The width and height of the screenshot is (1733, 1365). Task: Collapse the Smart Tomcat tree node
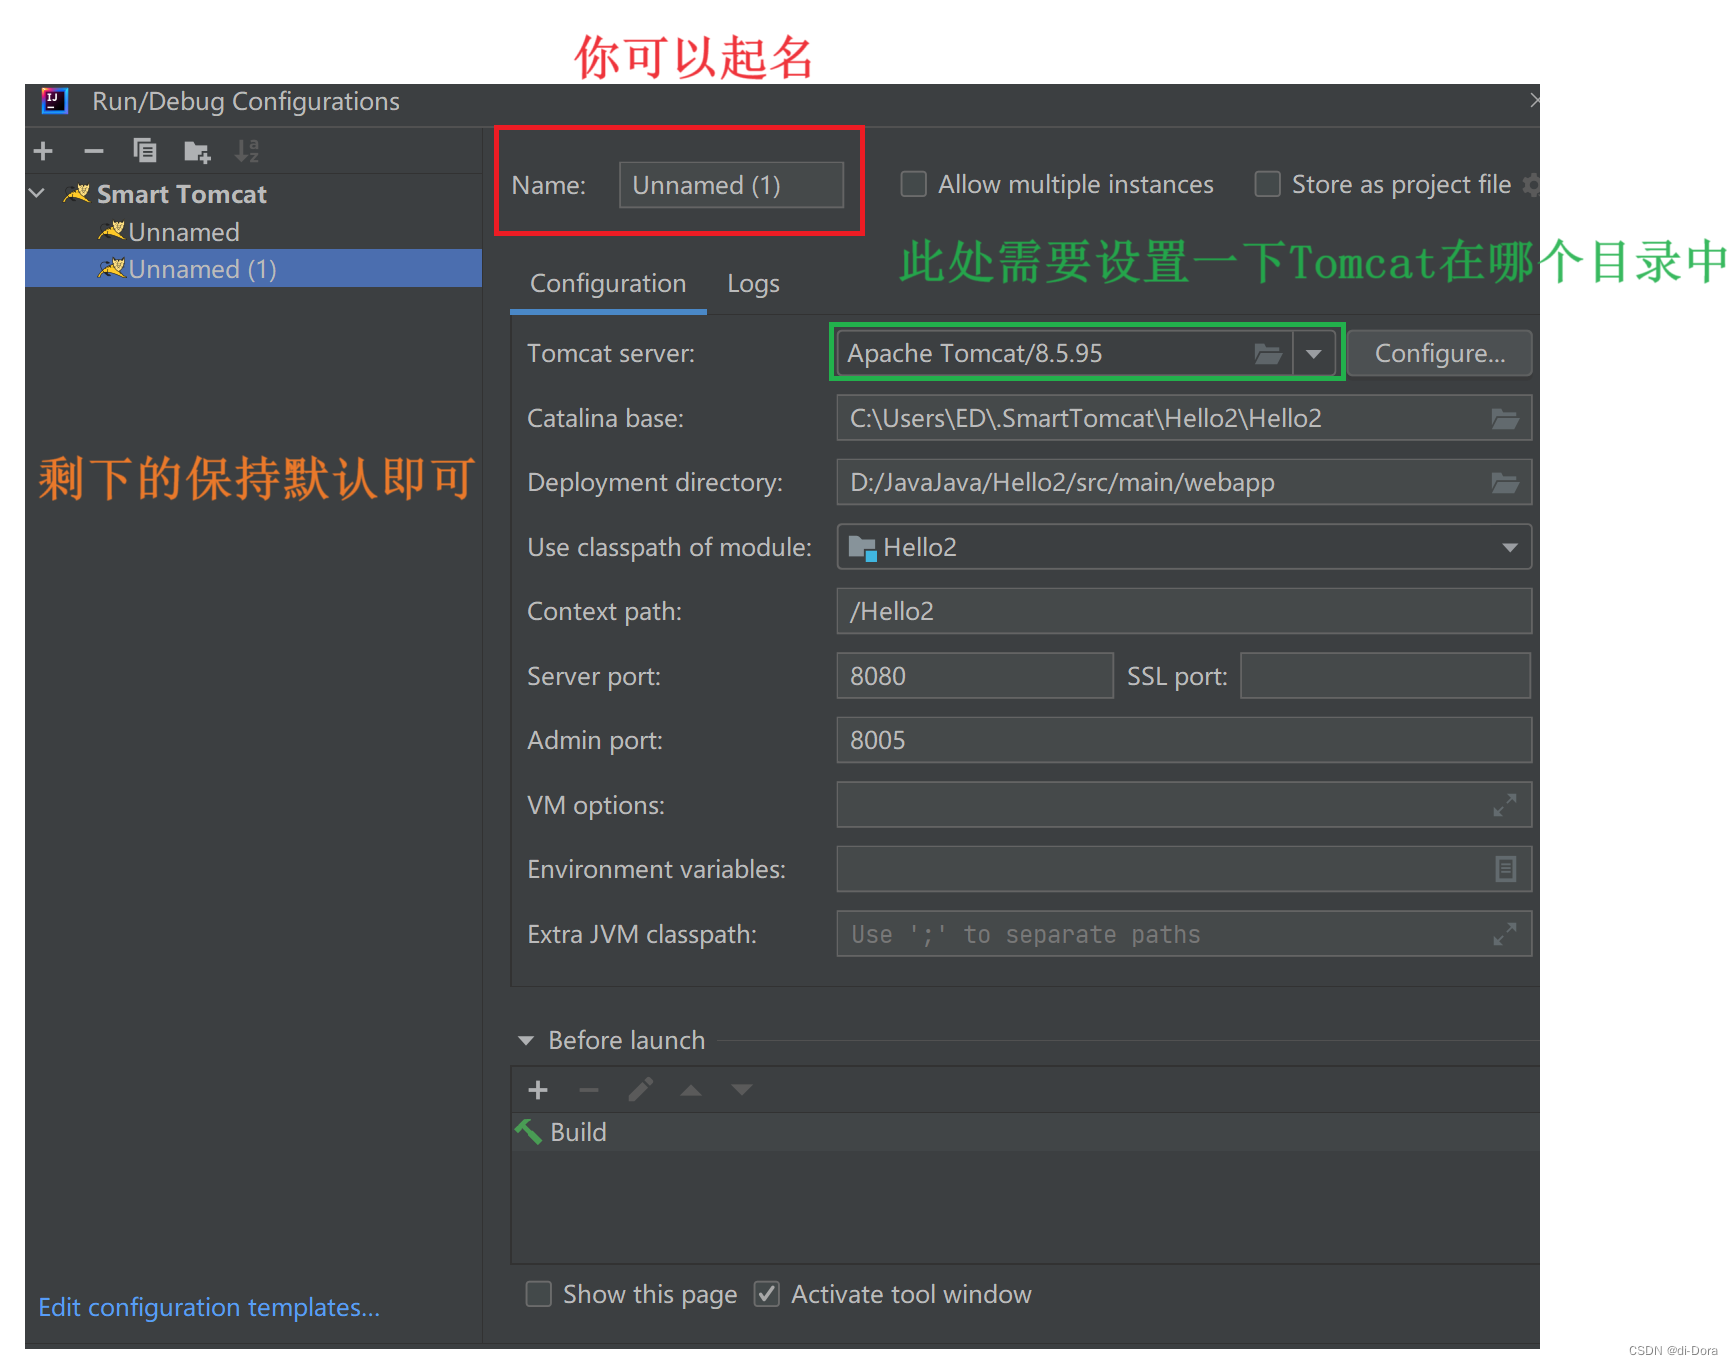tap(38, 193)
